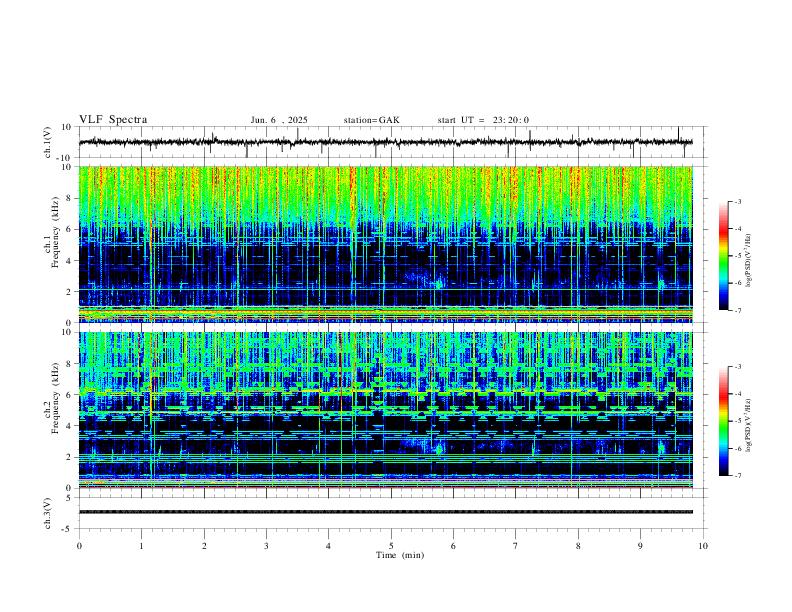Image resolution: width=792 pixels, height=612 pixels.
Task: Click the ch.2 spectrogram panel
Action: [x=385, y=410]
